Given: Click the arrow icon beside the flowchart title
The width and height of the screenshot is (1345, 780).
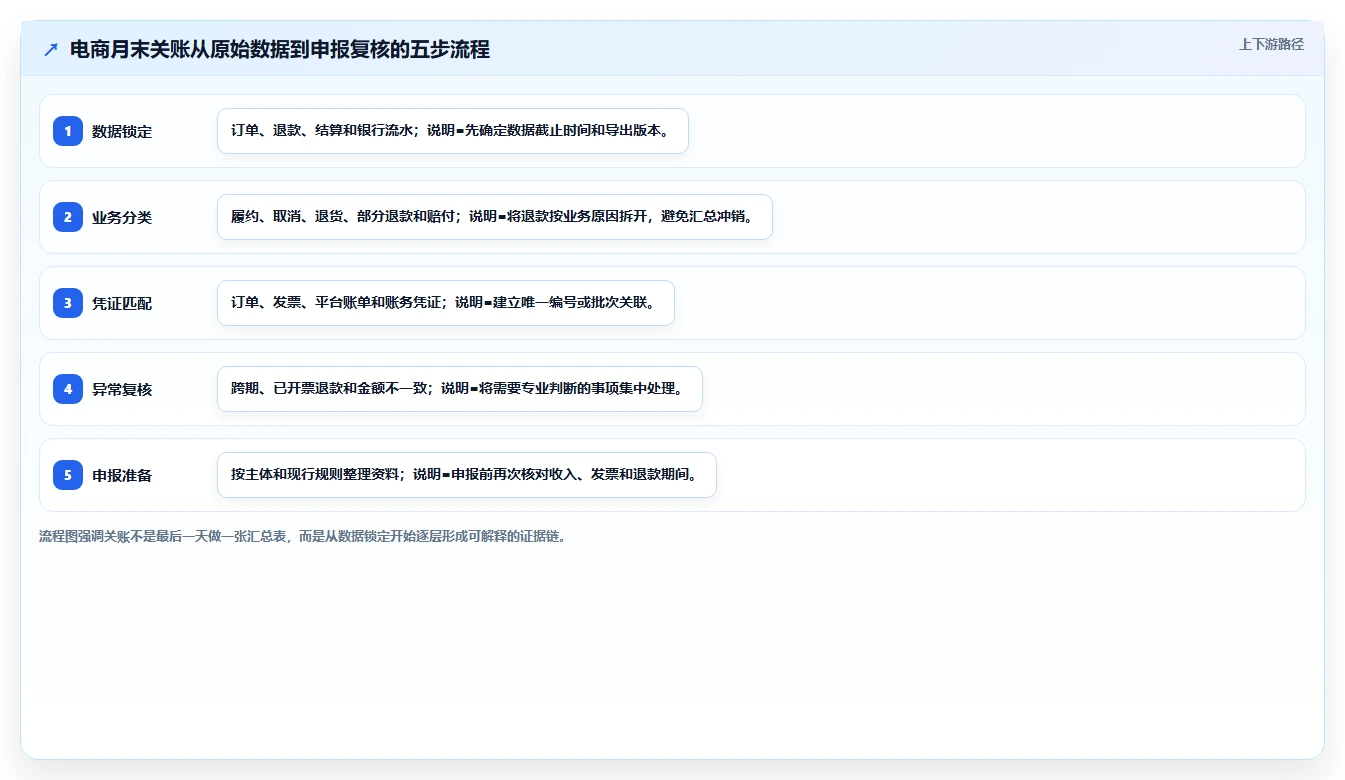Looking at the screenshot, I should tap(51, 50).
